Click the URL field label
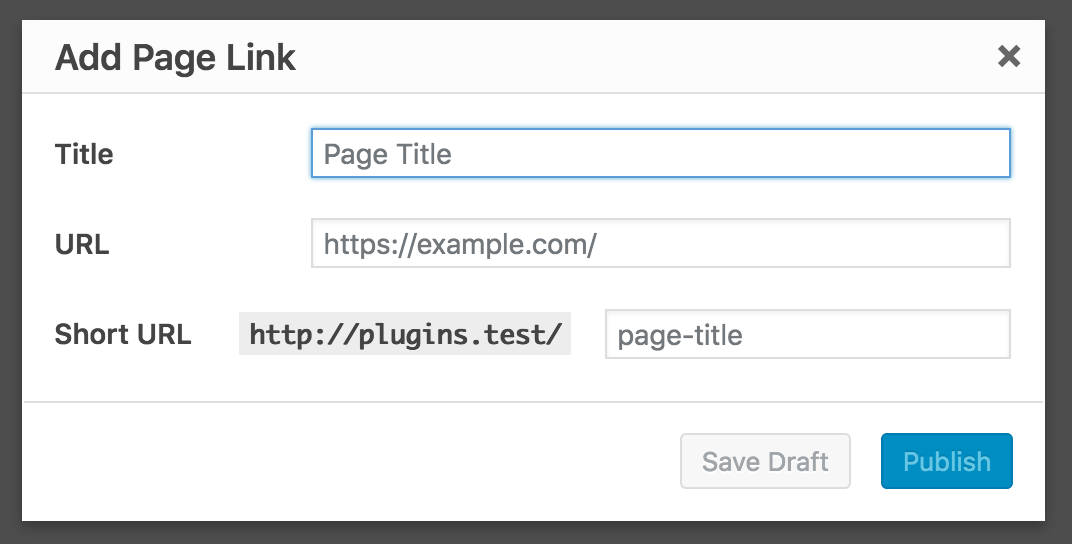 click(82, 244)
